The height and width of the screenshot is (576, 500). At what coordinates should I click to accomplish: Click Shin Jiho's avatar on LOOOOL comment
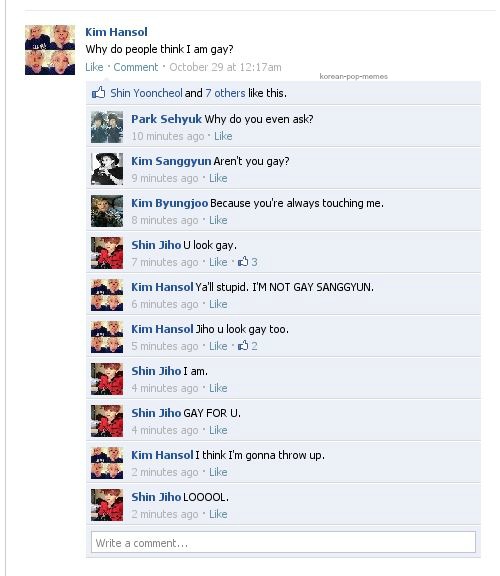pos(107,505)
